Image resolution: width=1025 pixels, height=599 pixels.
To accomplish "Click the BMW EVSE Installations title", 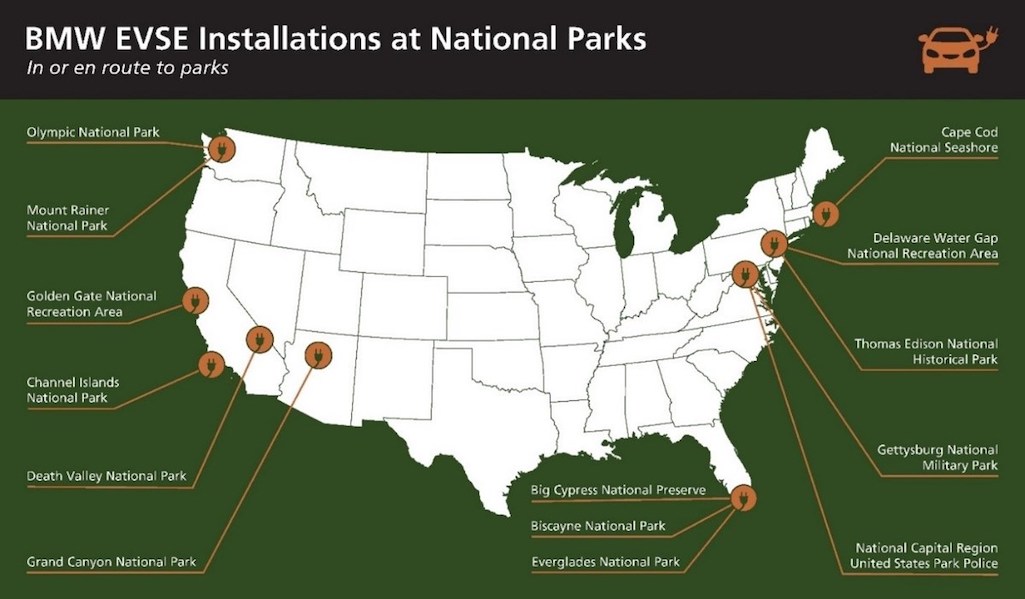I will point(335,39).
